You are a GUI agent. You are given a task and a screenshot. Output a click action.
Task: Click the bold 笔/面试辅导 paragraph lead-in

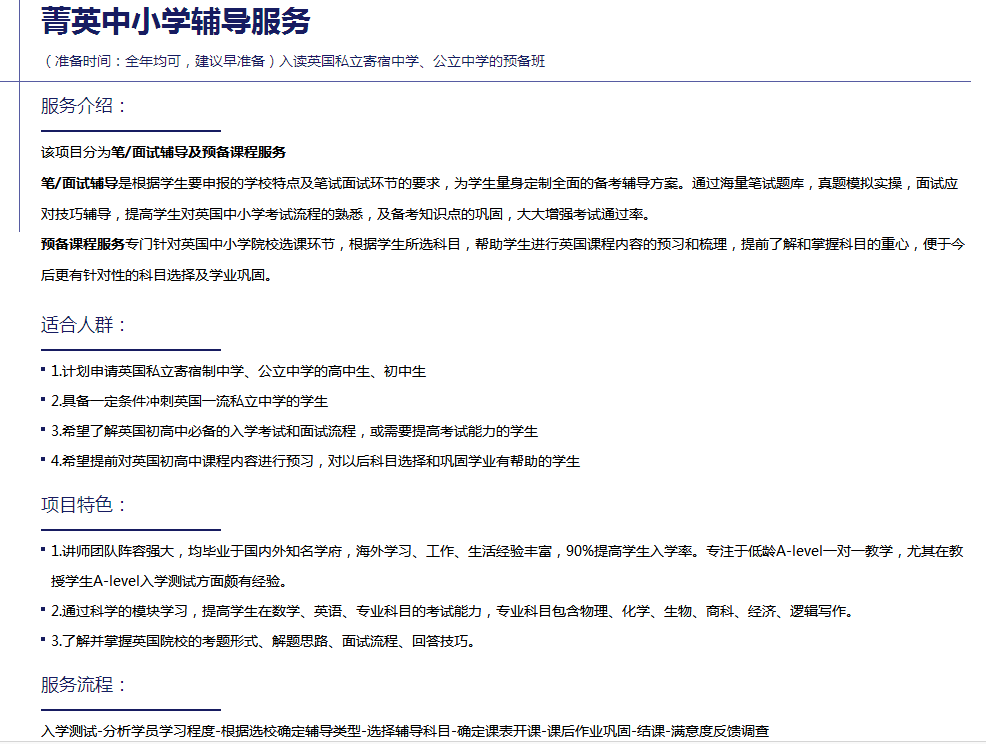tap(79, 183)
